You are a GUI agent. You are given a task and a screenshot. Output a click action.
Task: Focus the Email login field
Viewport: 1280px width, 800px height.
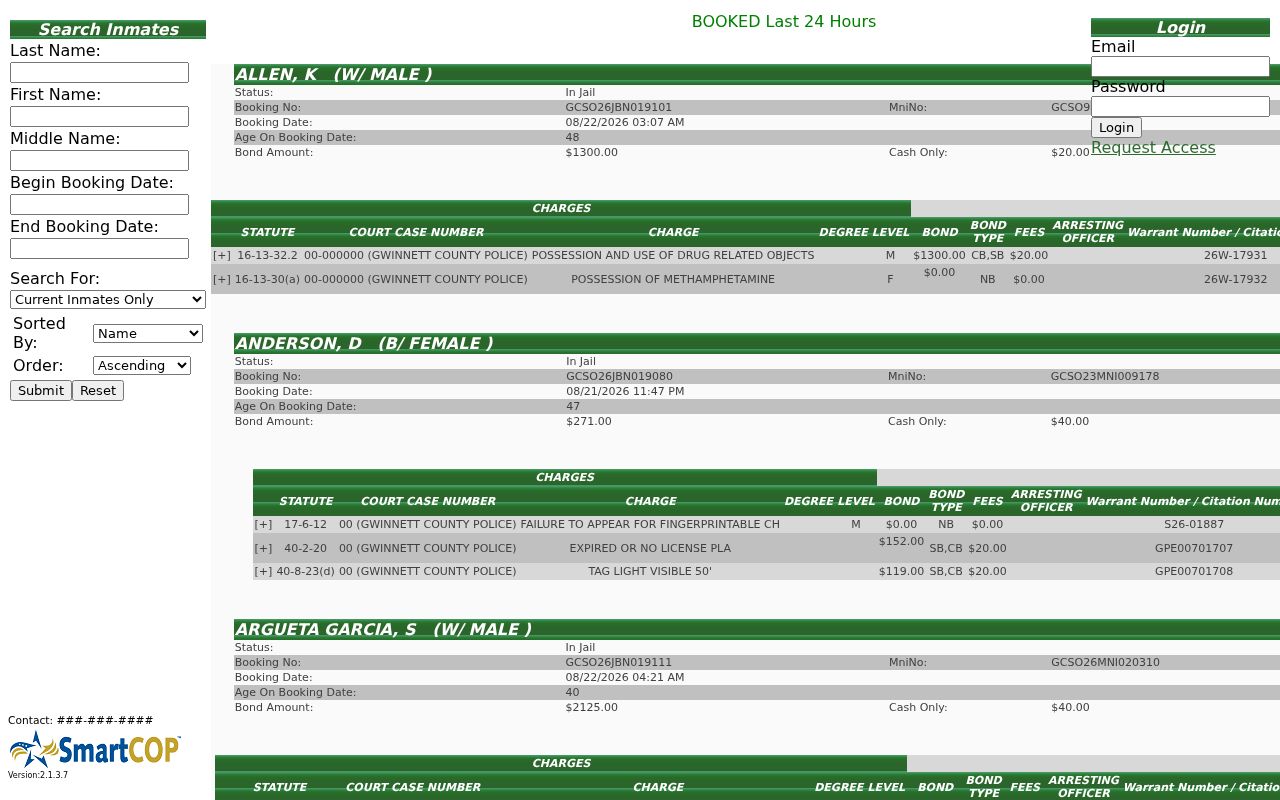click(1180, 66)
